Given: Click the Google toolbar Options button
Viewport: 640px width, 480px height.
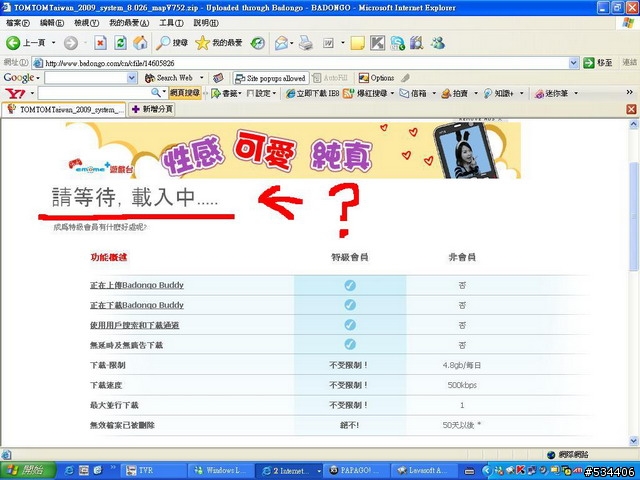Looking at the screenshot, I should click(376, 78).
